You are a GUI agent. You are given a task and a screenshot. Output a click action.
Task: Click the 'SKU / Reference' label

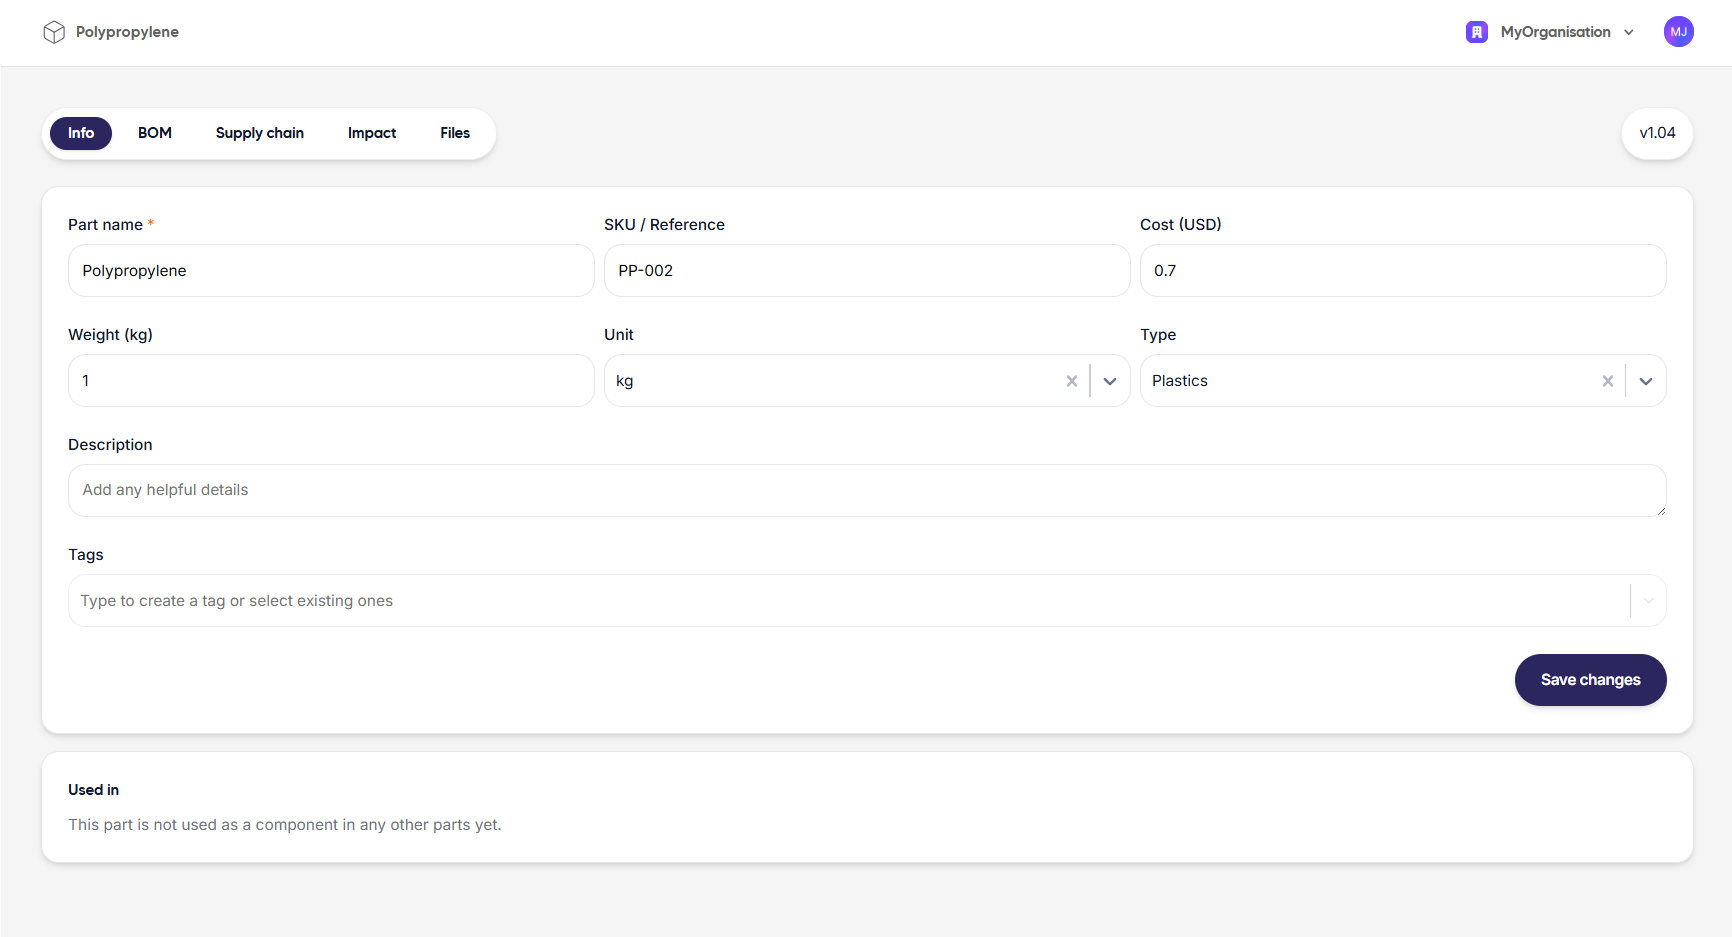(664, 225)
